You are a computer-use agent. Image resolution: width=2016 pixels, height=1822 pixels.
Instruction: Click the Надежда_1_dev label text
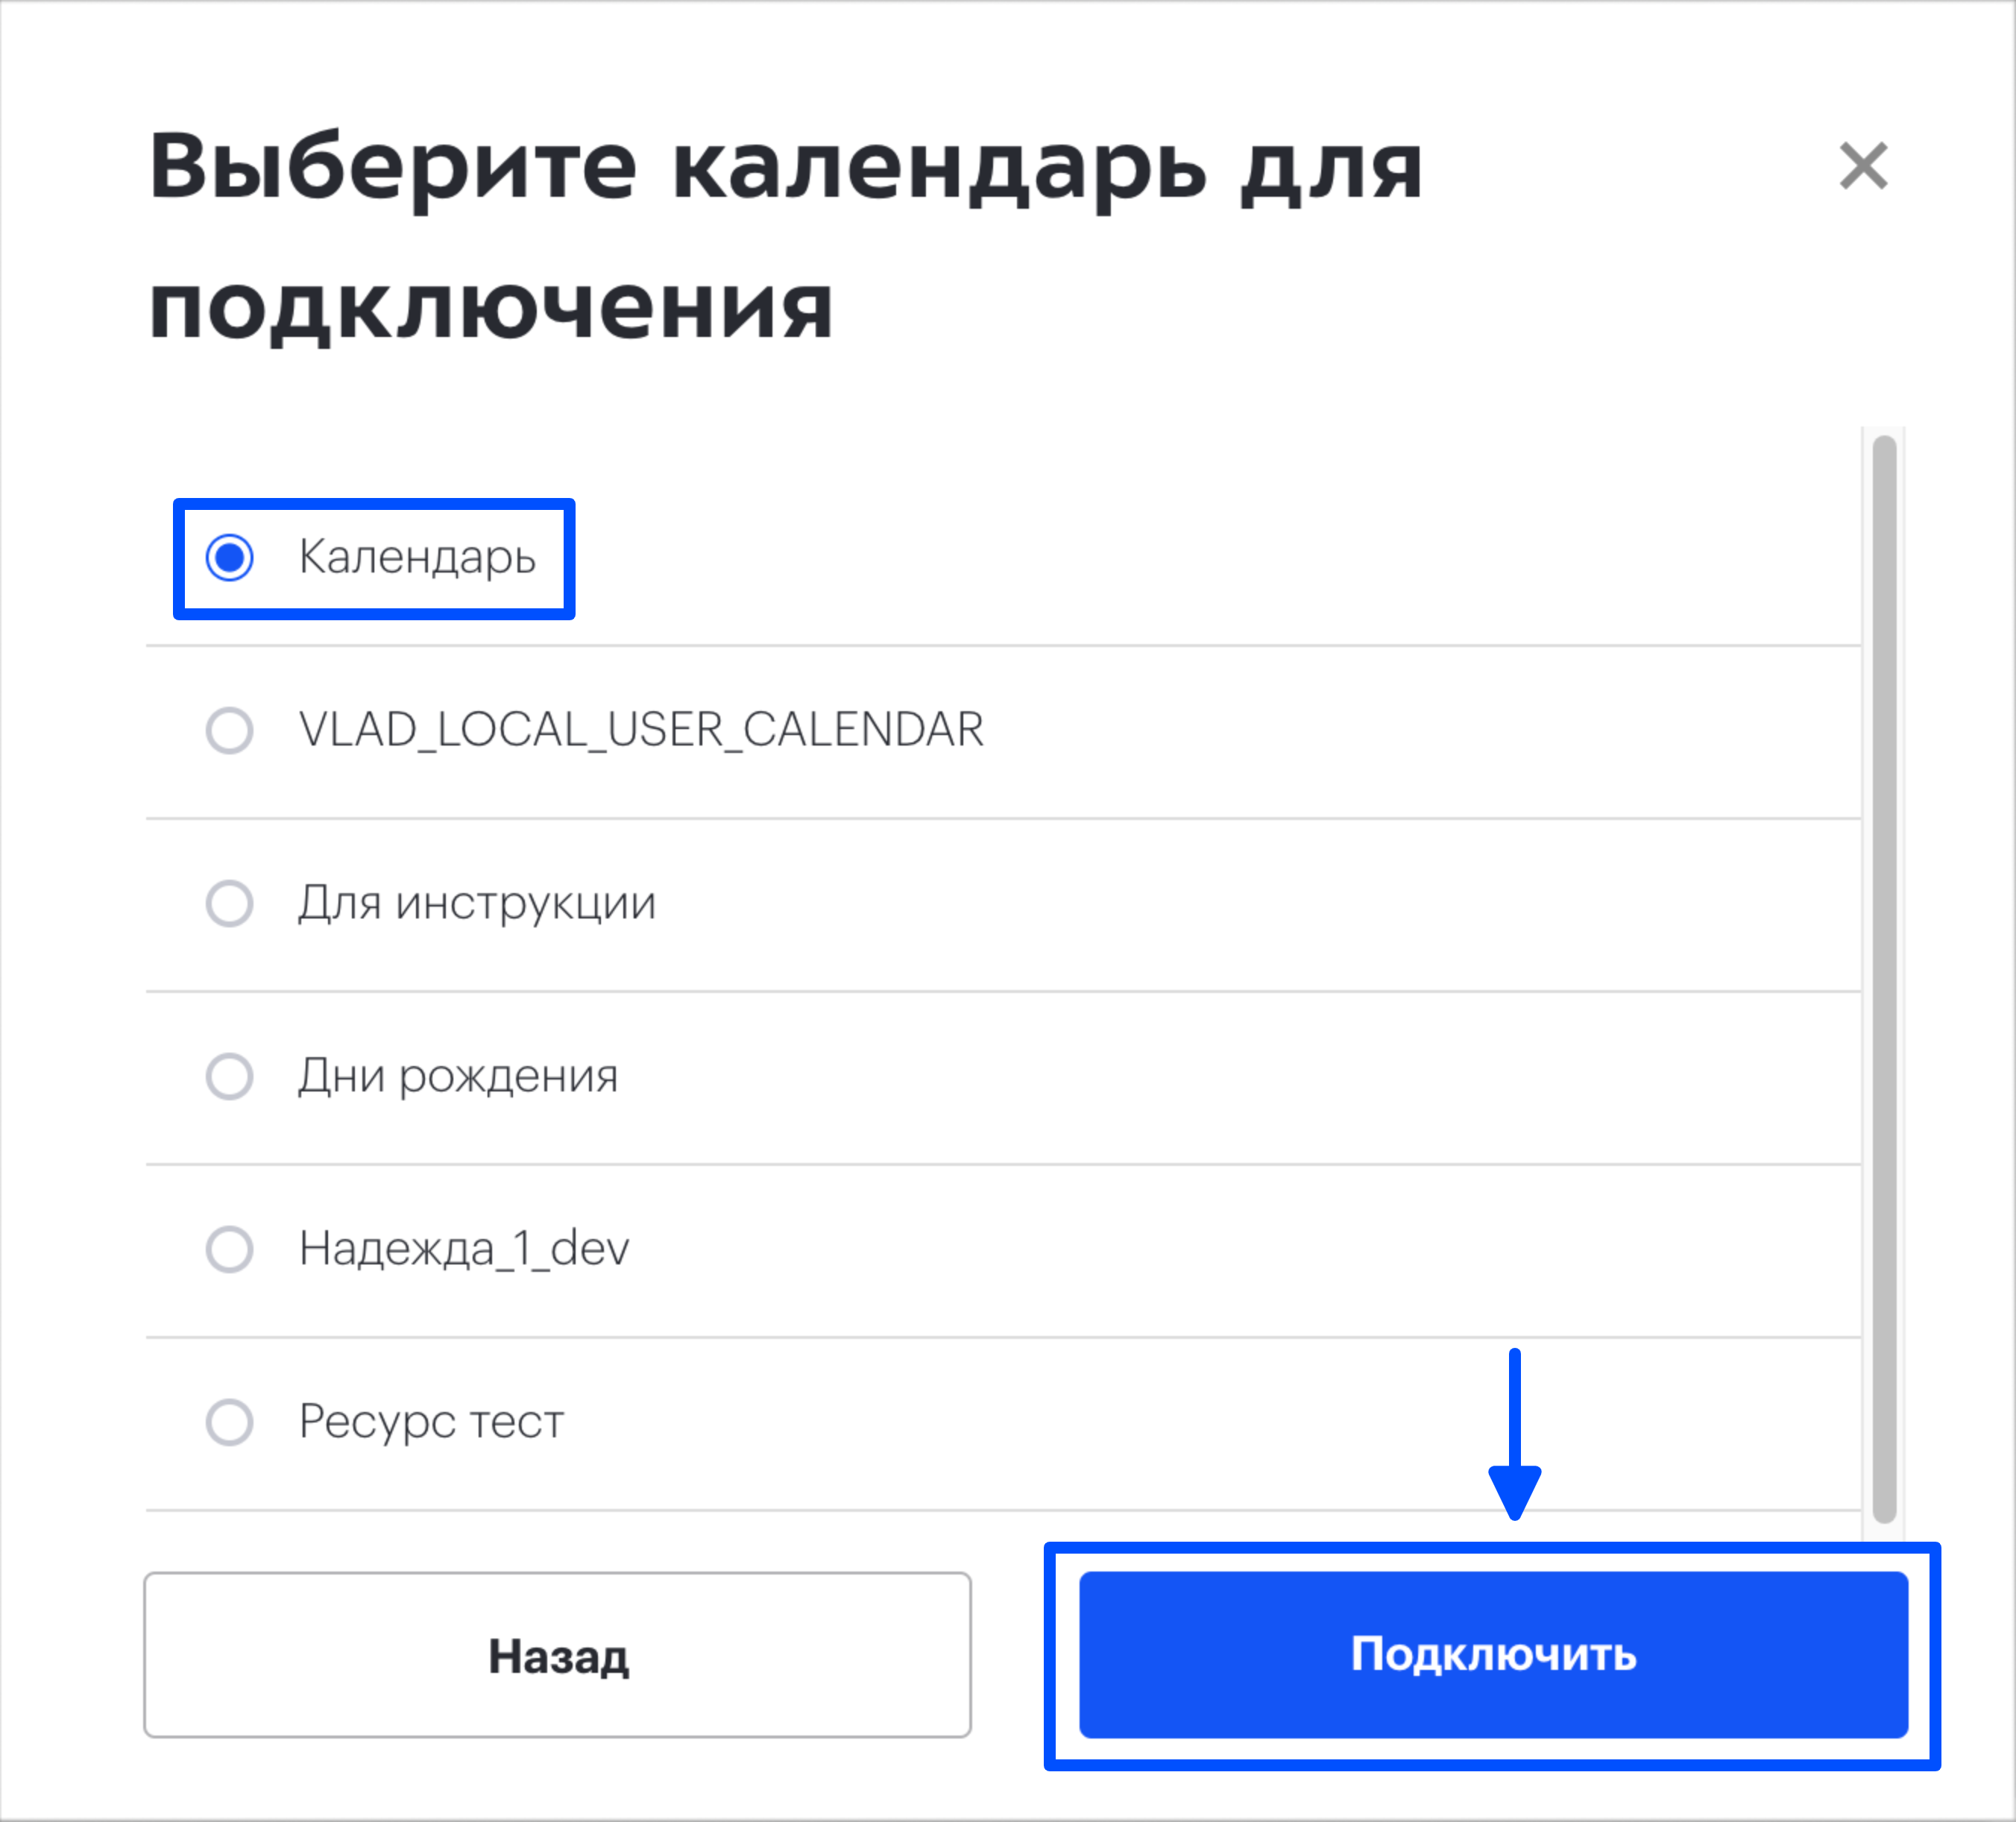464,1249
